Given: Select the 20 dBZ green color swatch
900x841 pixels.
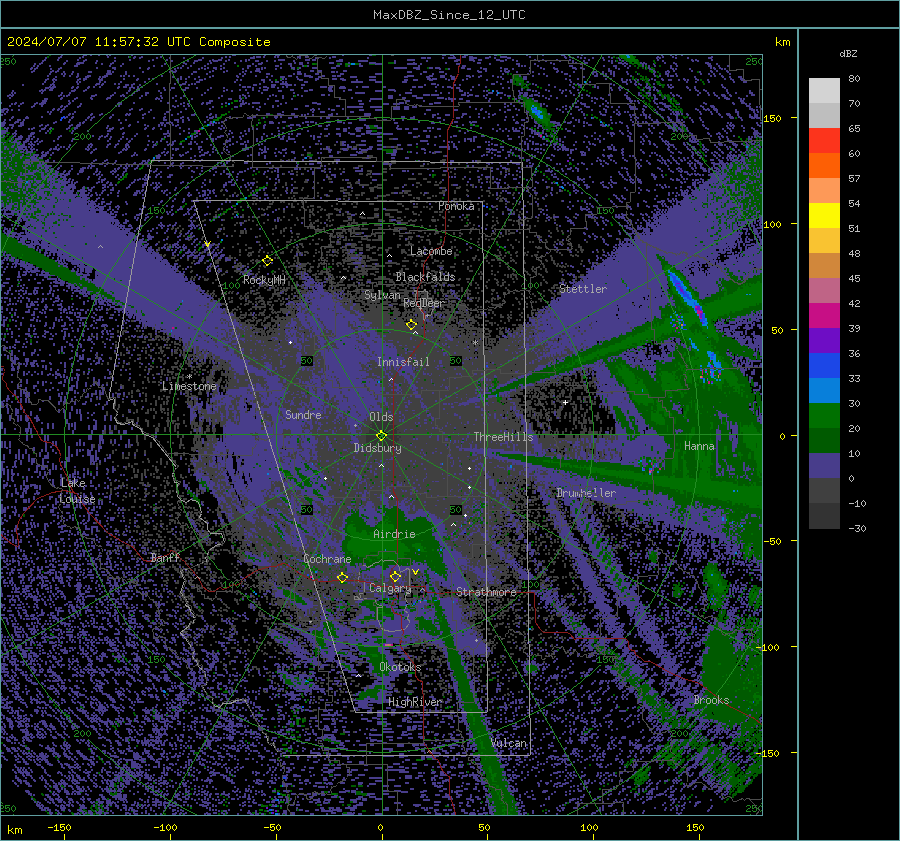Looking at the screenshot, I should [824, 416].
